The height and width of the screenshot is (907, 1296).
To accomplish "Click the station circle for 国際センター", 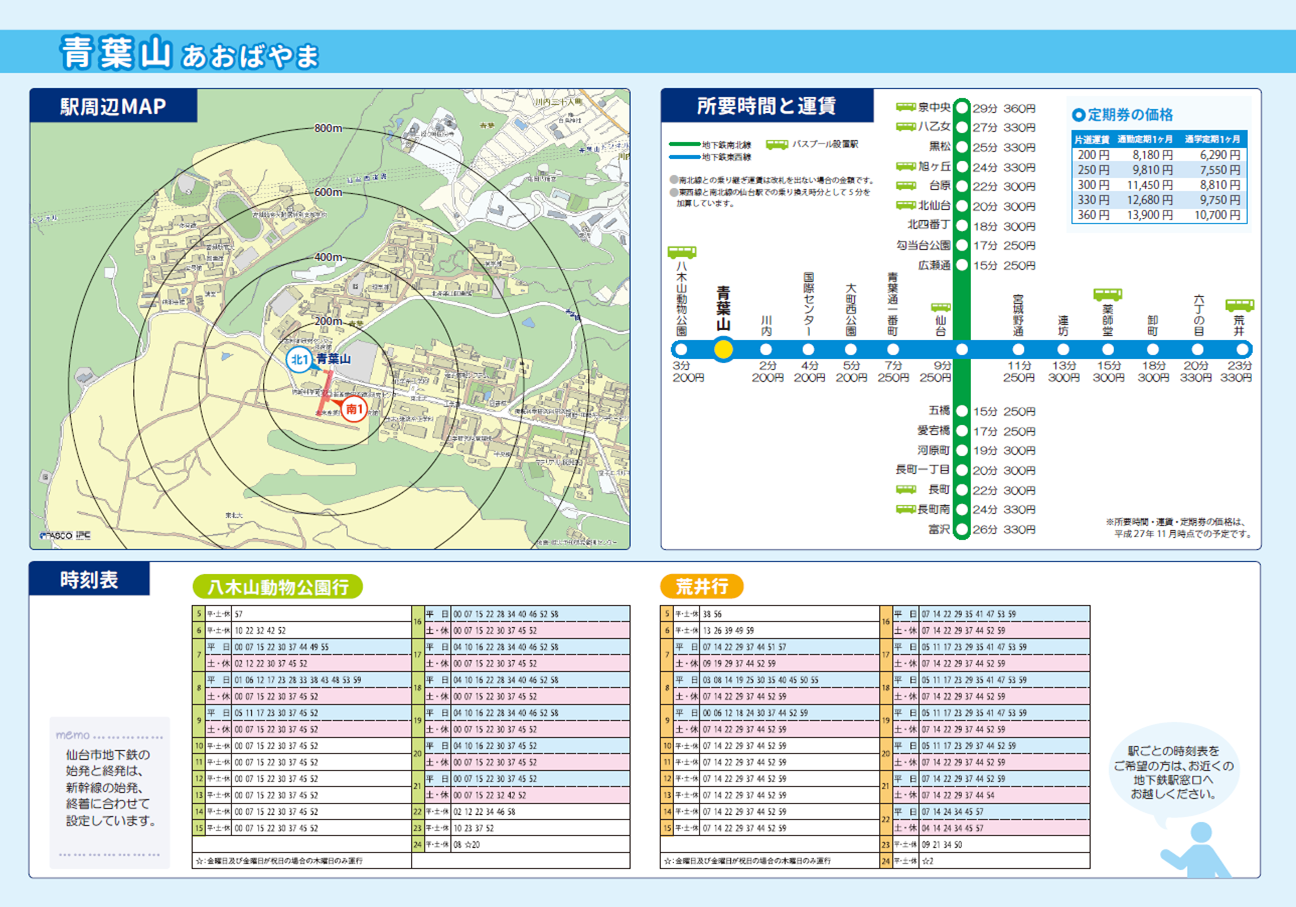I will 809,350.
